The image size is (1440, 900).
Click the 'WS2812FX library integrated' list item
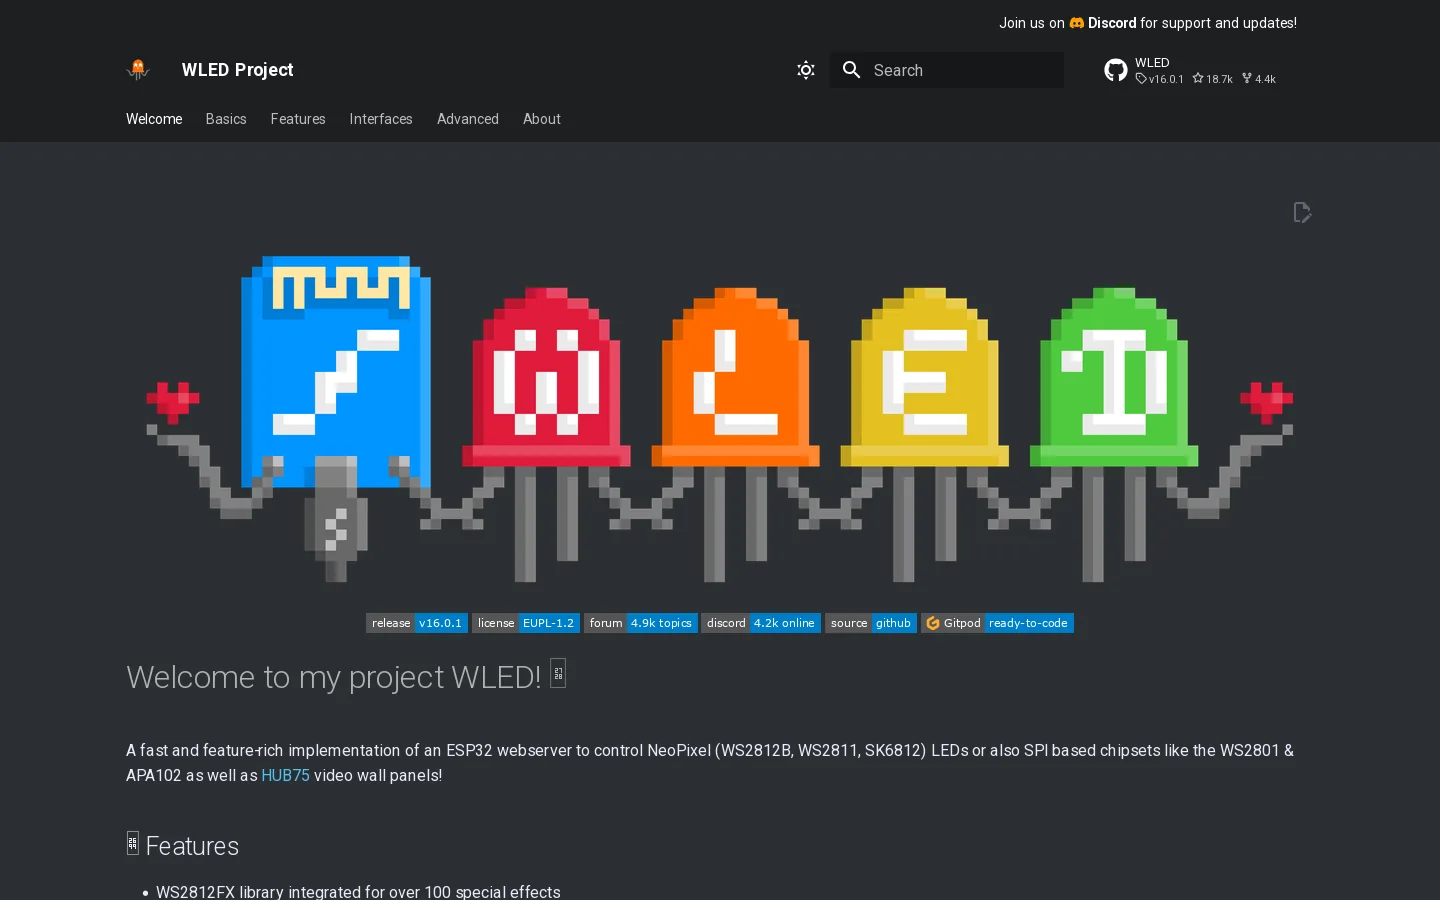point(358,891)
